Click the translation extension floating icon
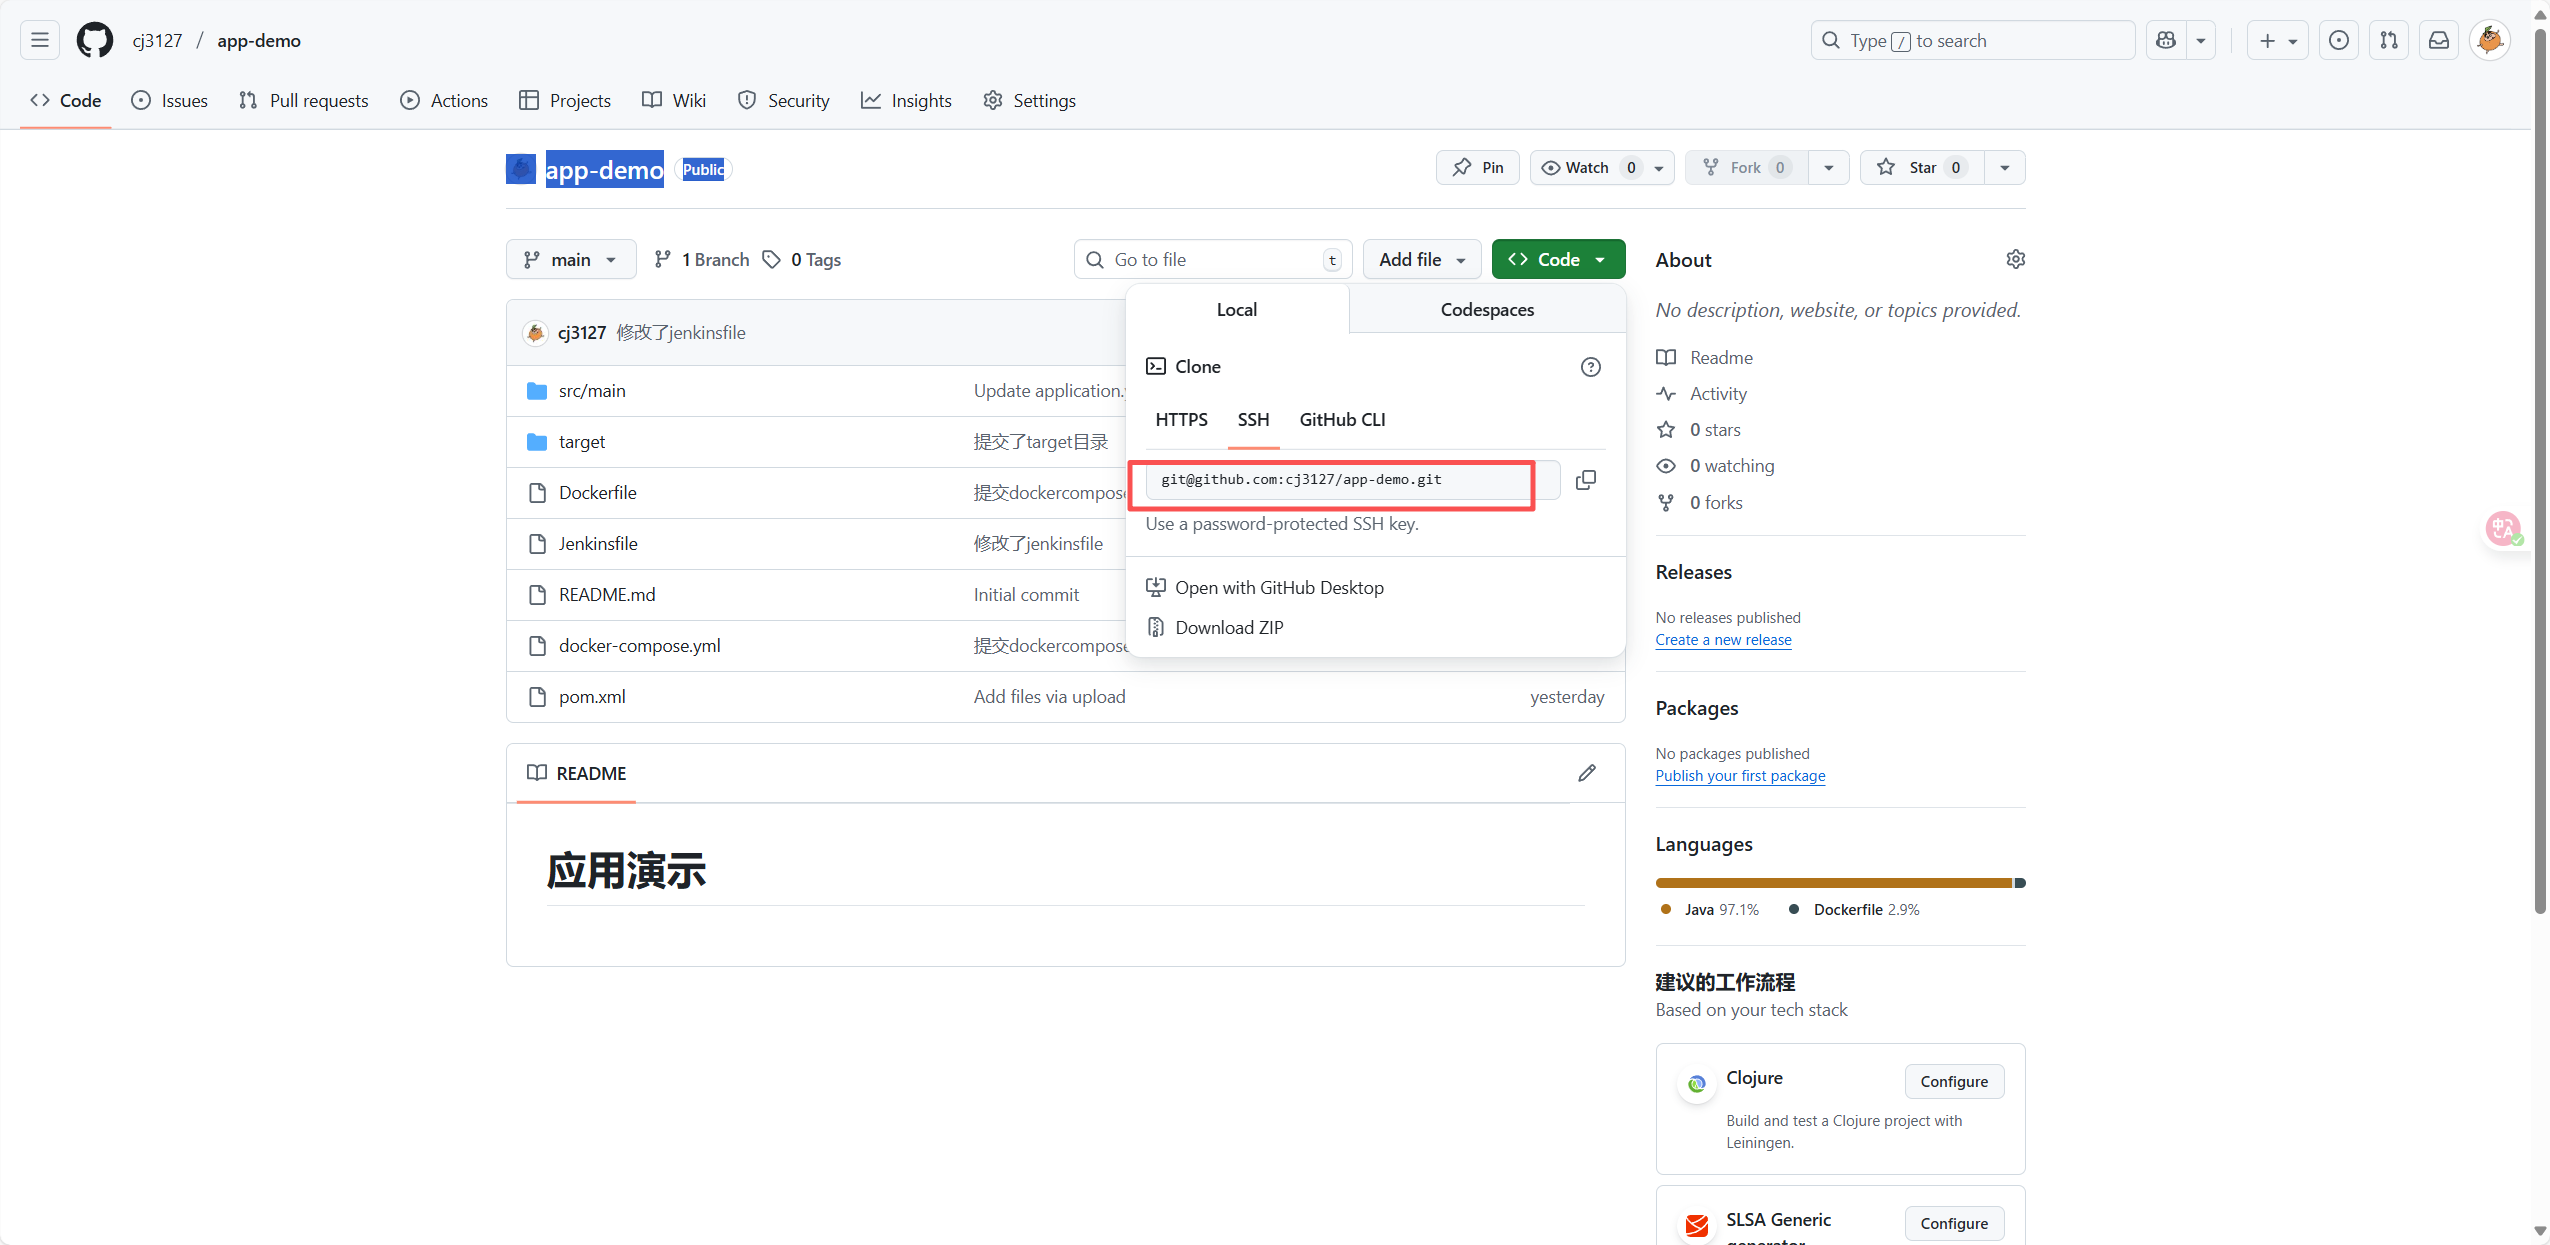The width and height of the screenshot is (2550, 1245). (x=2503, y=529)
